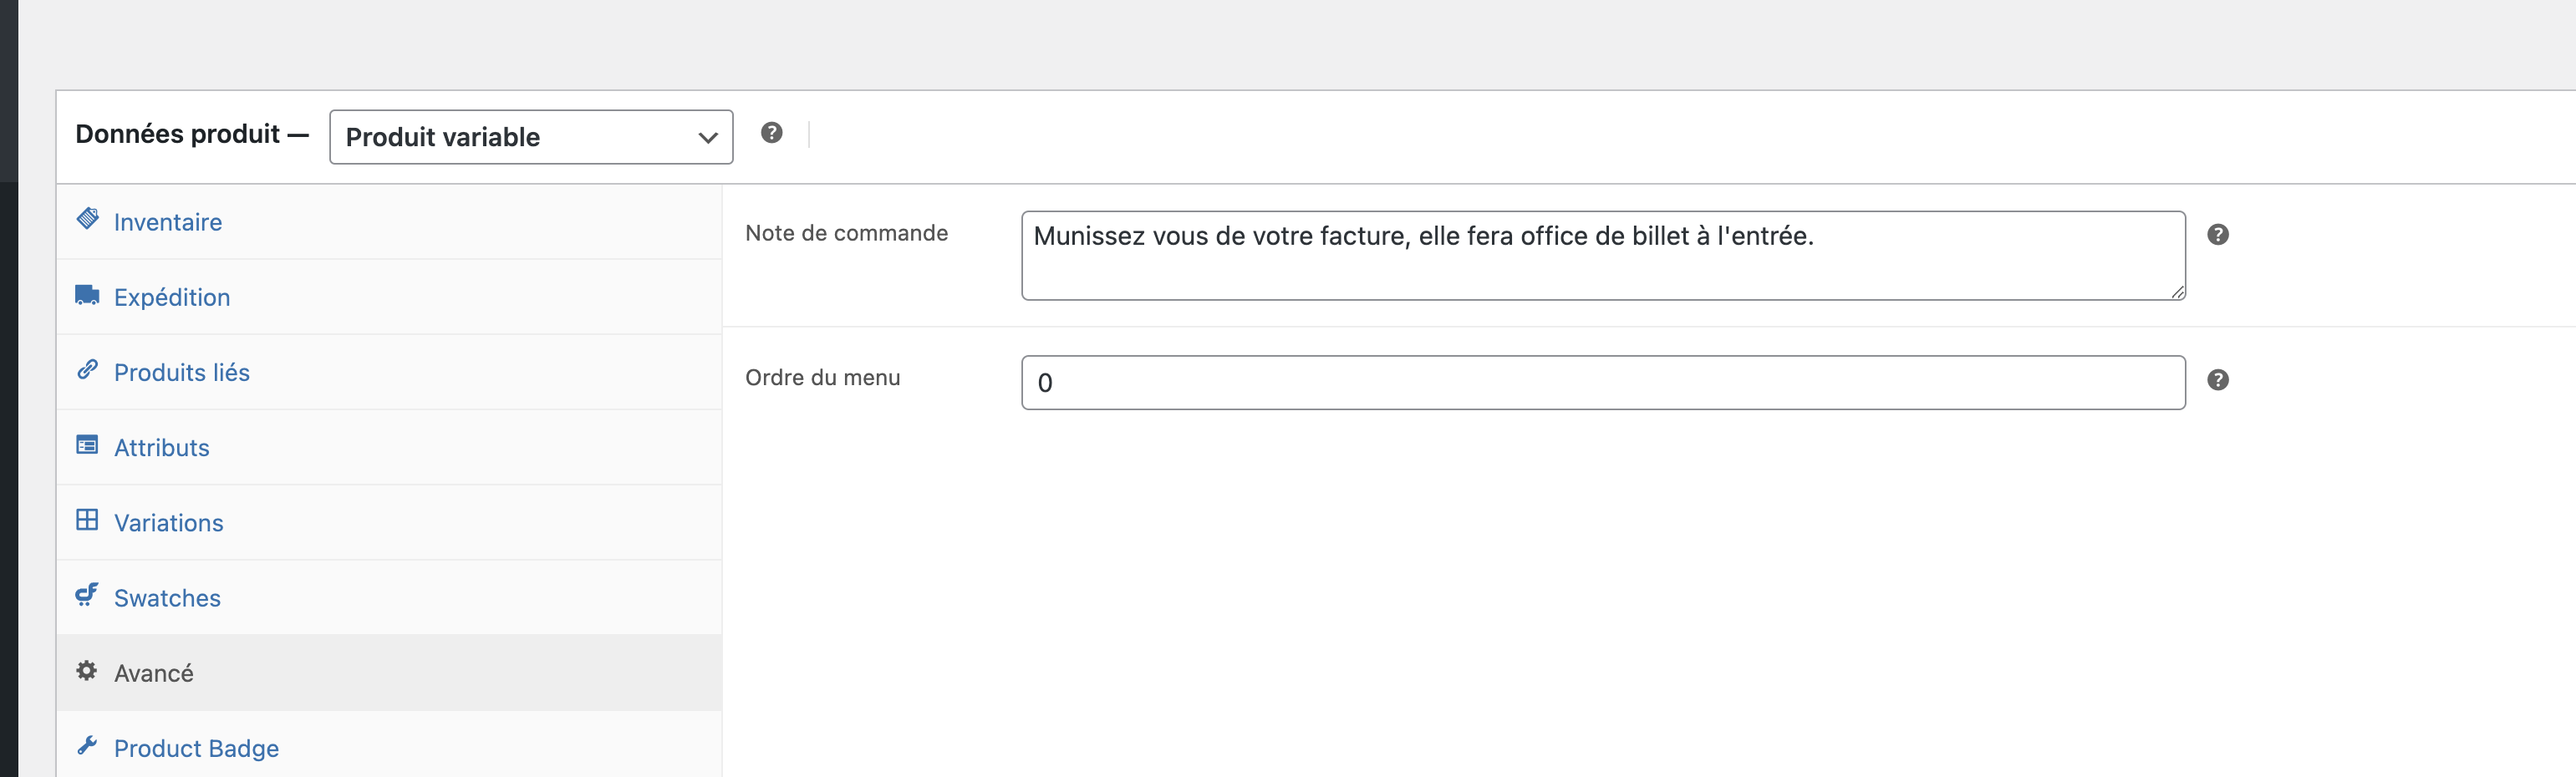Click help icon beside Ordre du menu
This screenshot has width=2576, height=777.
pyautogui.click(x=2217, y=380)
